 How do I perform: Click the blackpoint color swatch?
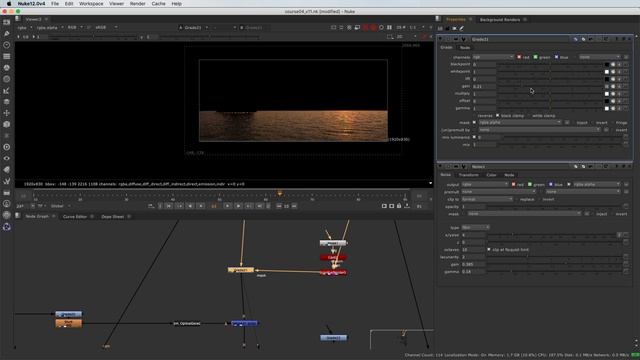tap(607, 64)
